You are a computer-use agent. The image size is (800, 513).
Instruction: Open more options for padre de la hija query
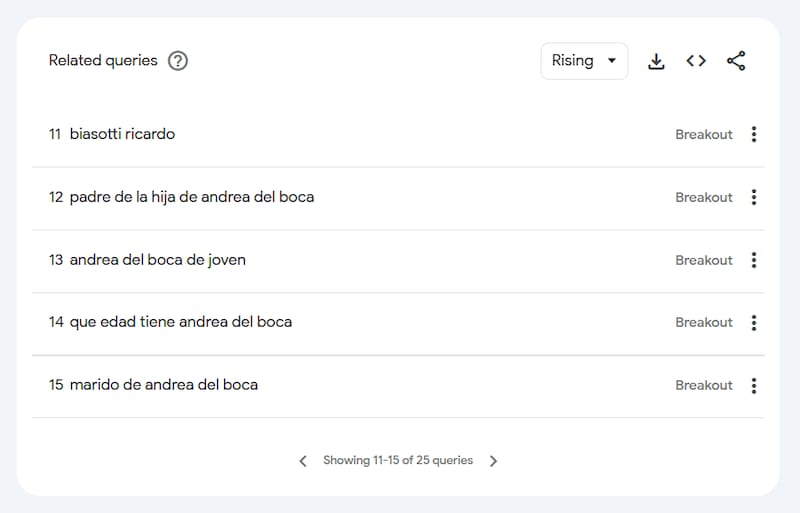[754, 197]
